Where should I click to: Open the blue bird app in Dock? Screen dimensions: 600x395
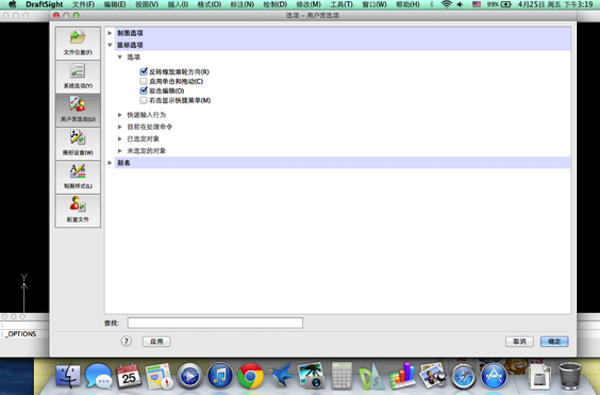[281, 376]
